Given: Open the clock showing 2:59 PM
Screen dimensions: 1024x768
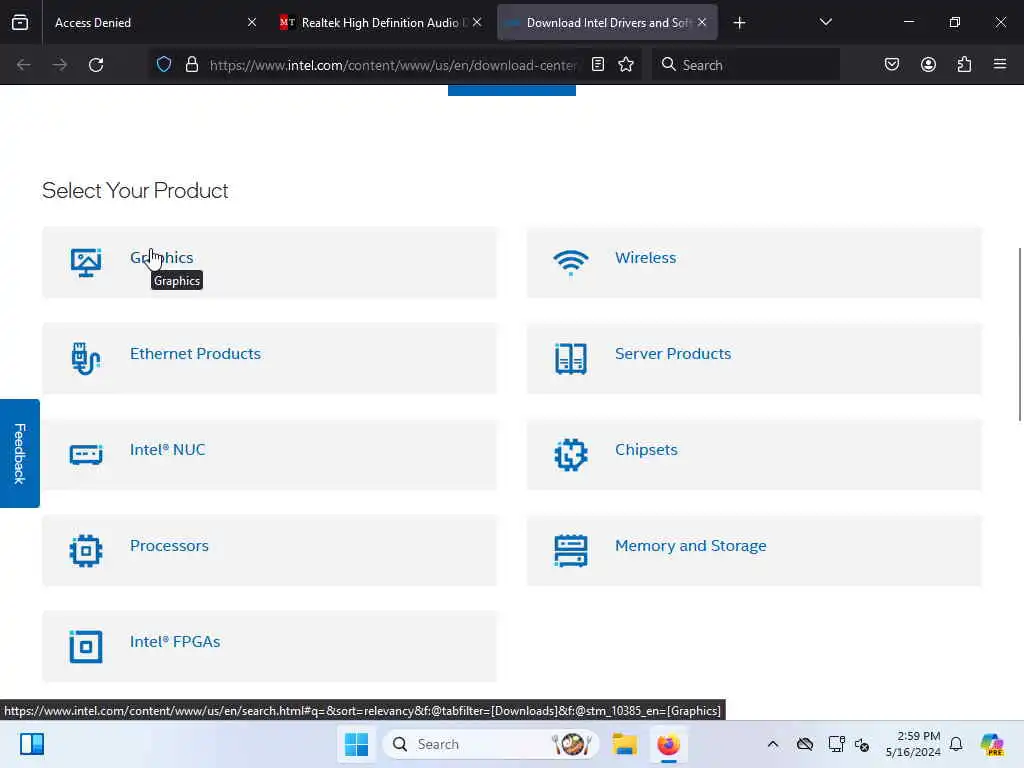Looking at the screenshot, I should (912, 744).
